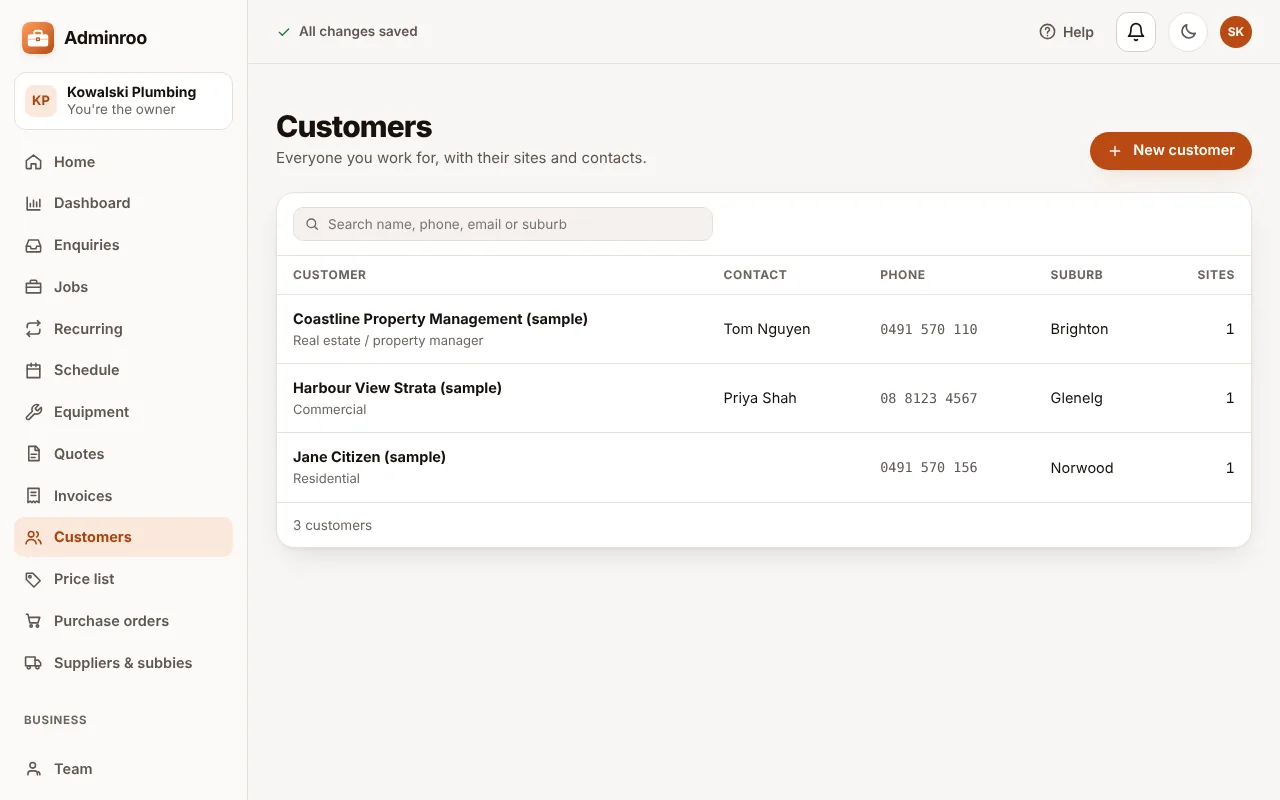Click the Recurring arrows icon
The width and height of the screenshot is (1280, 800).
click(34, 329)
